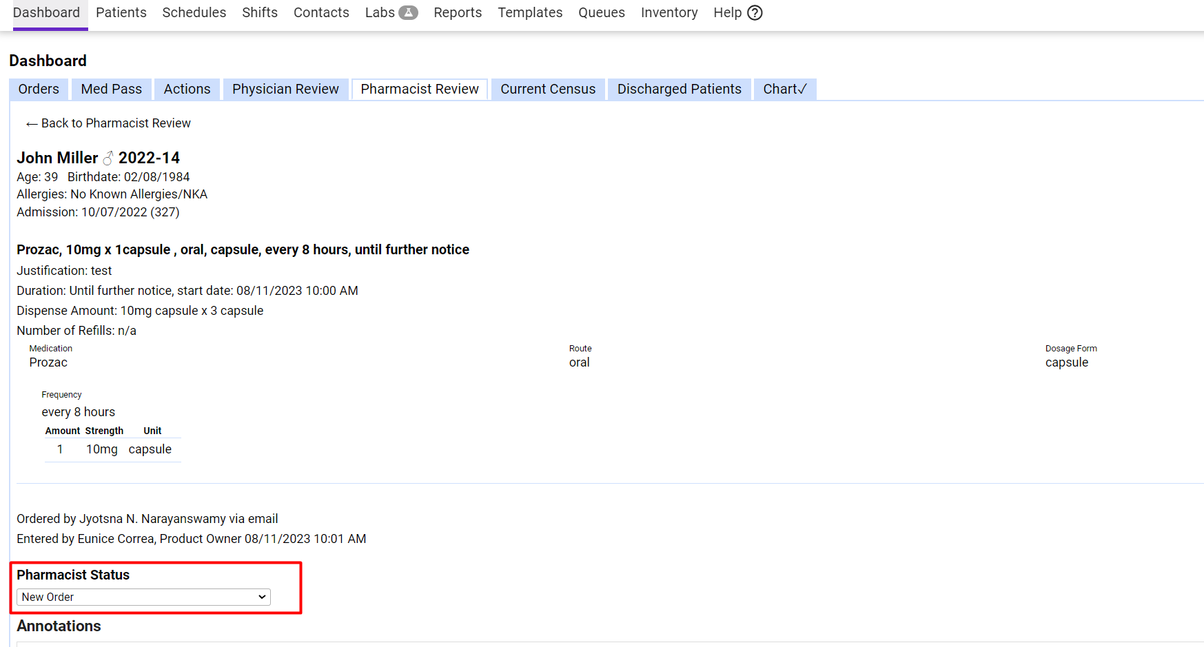Switch to the Orders tab
Screen dimensions: 1204x647
[x=39, y=89]
